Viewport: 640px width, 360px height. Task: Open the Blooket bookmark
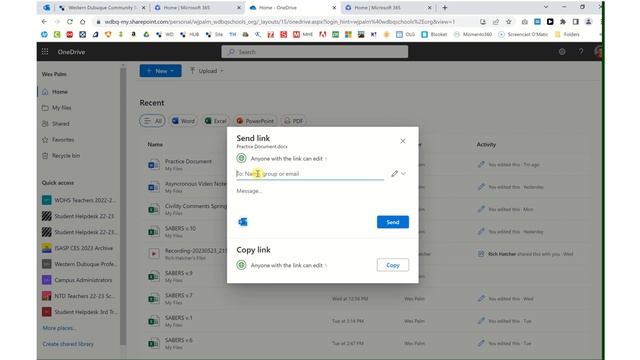tap(434, 34)
